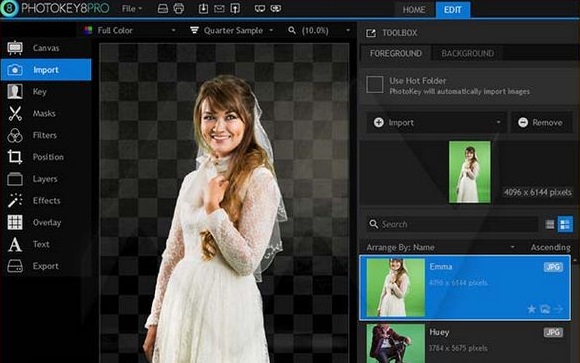
Task: Click the dual monitor view icon
Action: pos(276,9)
